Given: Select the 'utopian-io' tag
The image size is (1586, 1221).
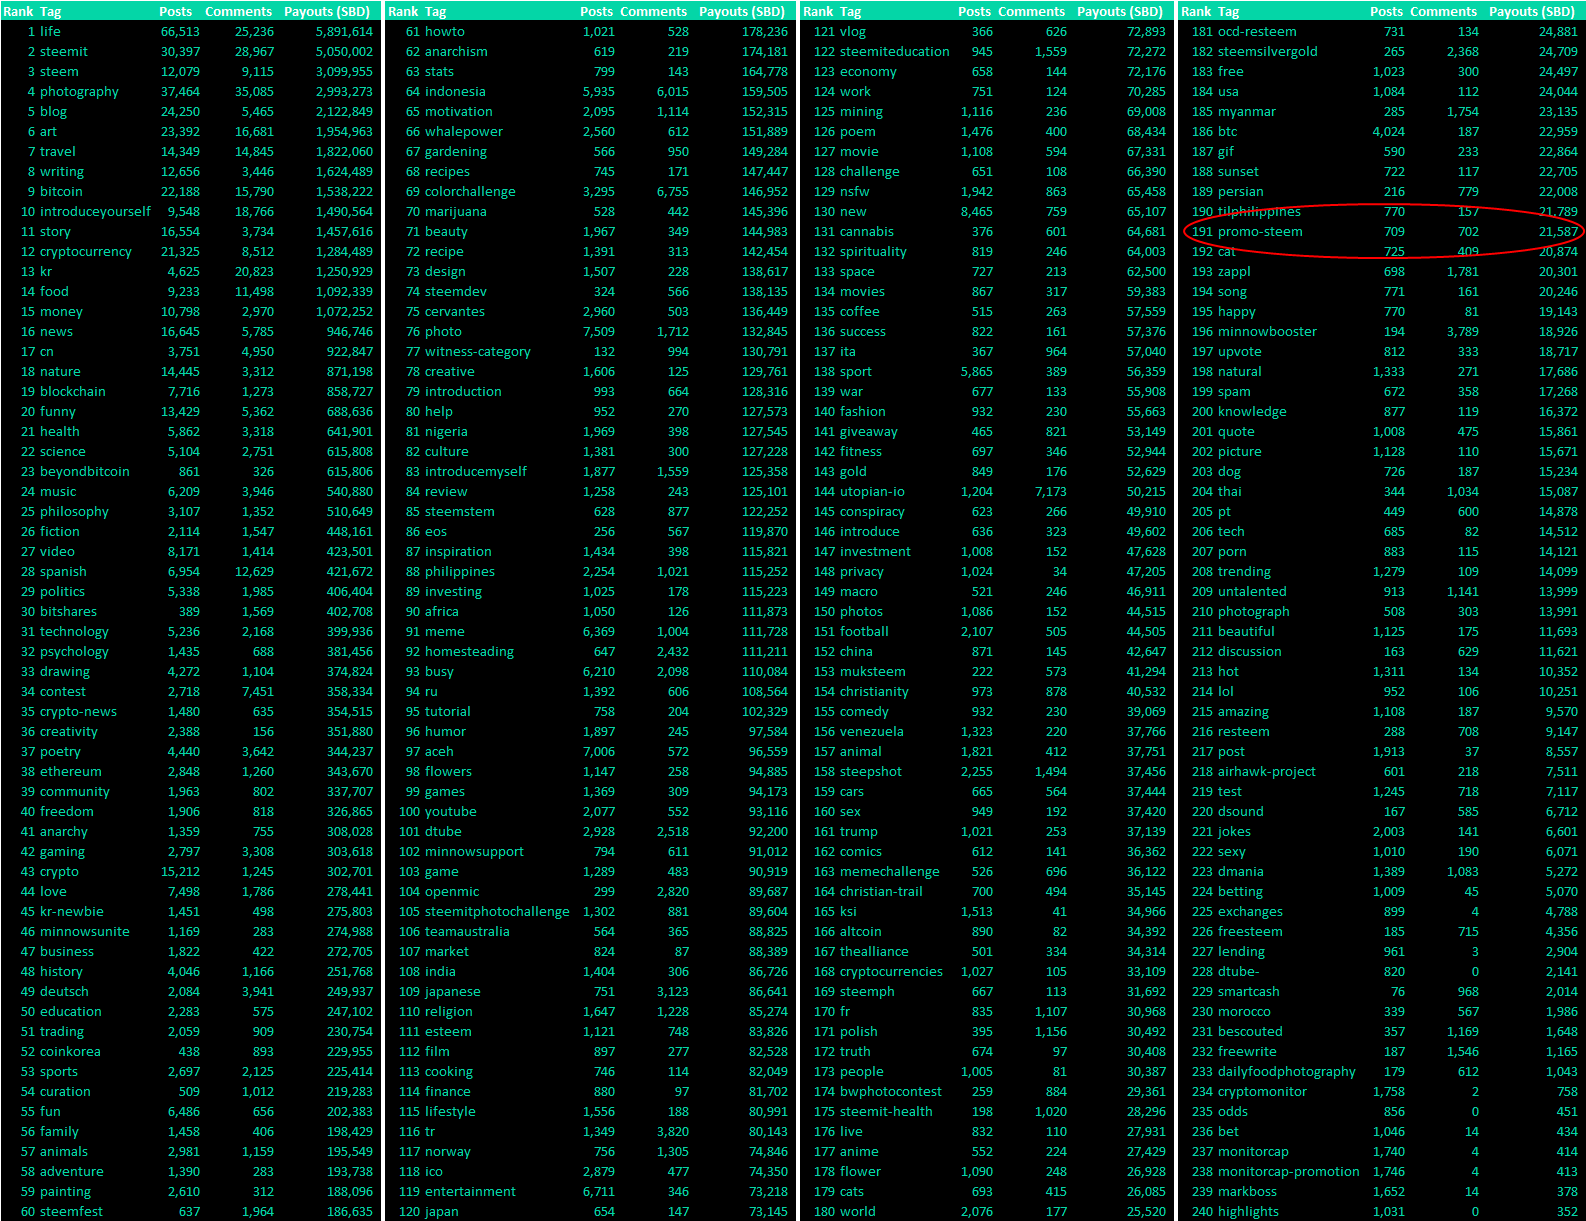Looking at the screenshot, I should pos(872,491).
